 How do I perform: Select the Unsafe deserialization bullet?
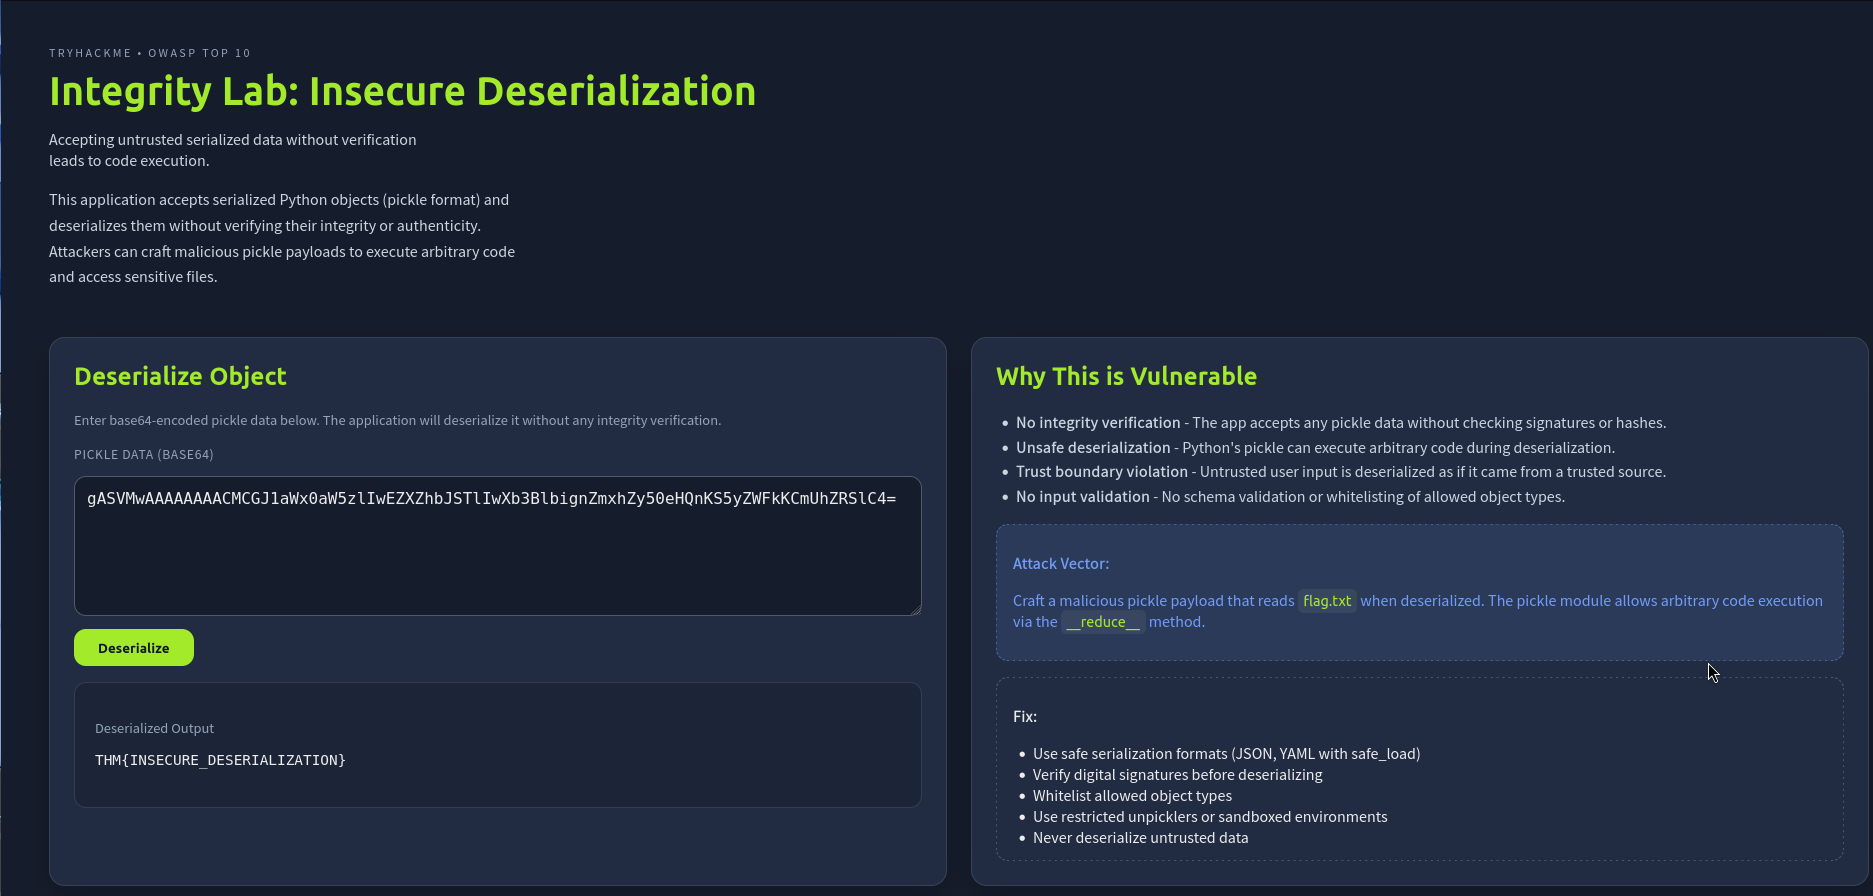(1093, 448)
